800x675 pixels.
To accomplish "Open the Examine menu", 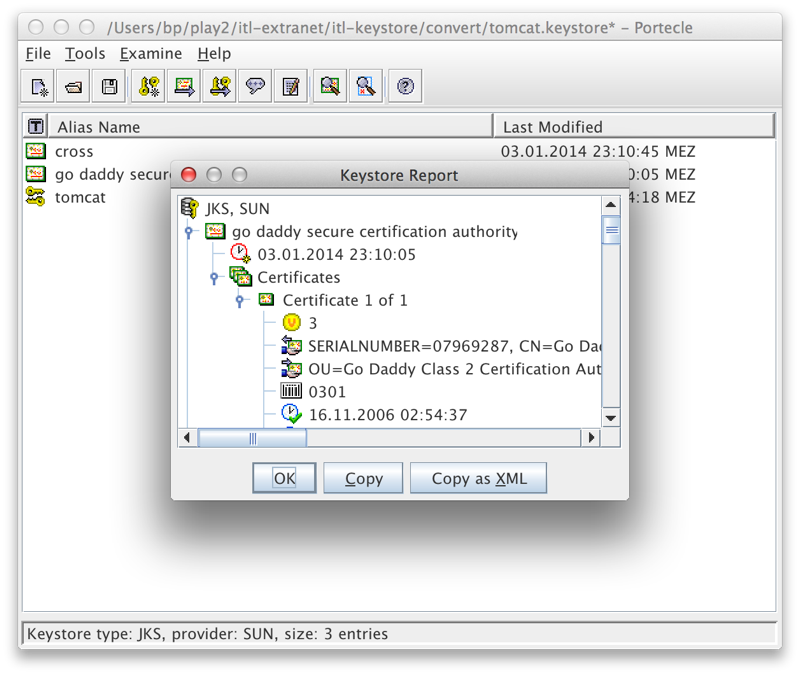I will point(151,54).
